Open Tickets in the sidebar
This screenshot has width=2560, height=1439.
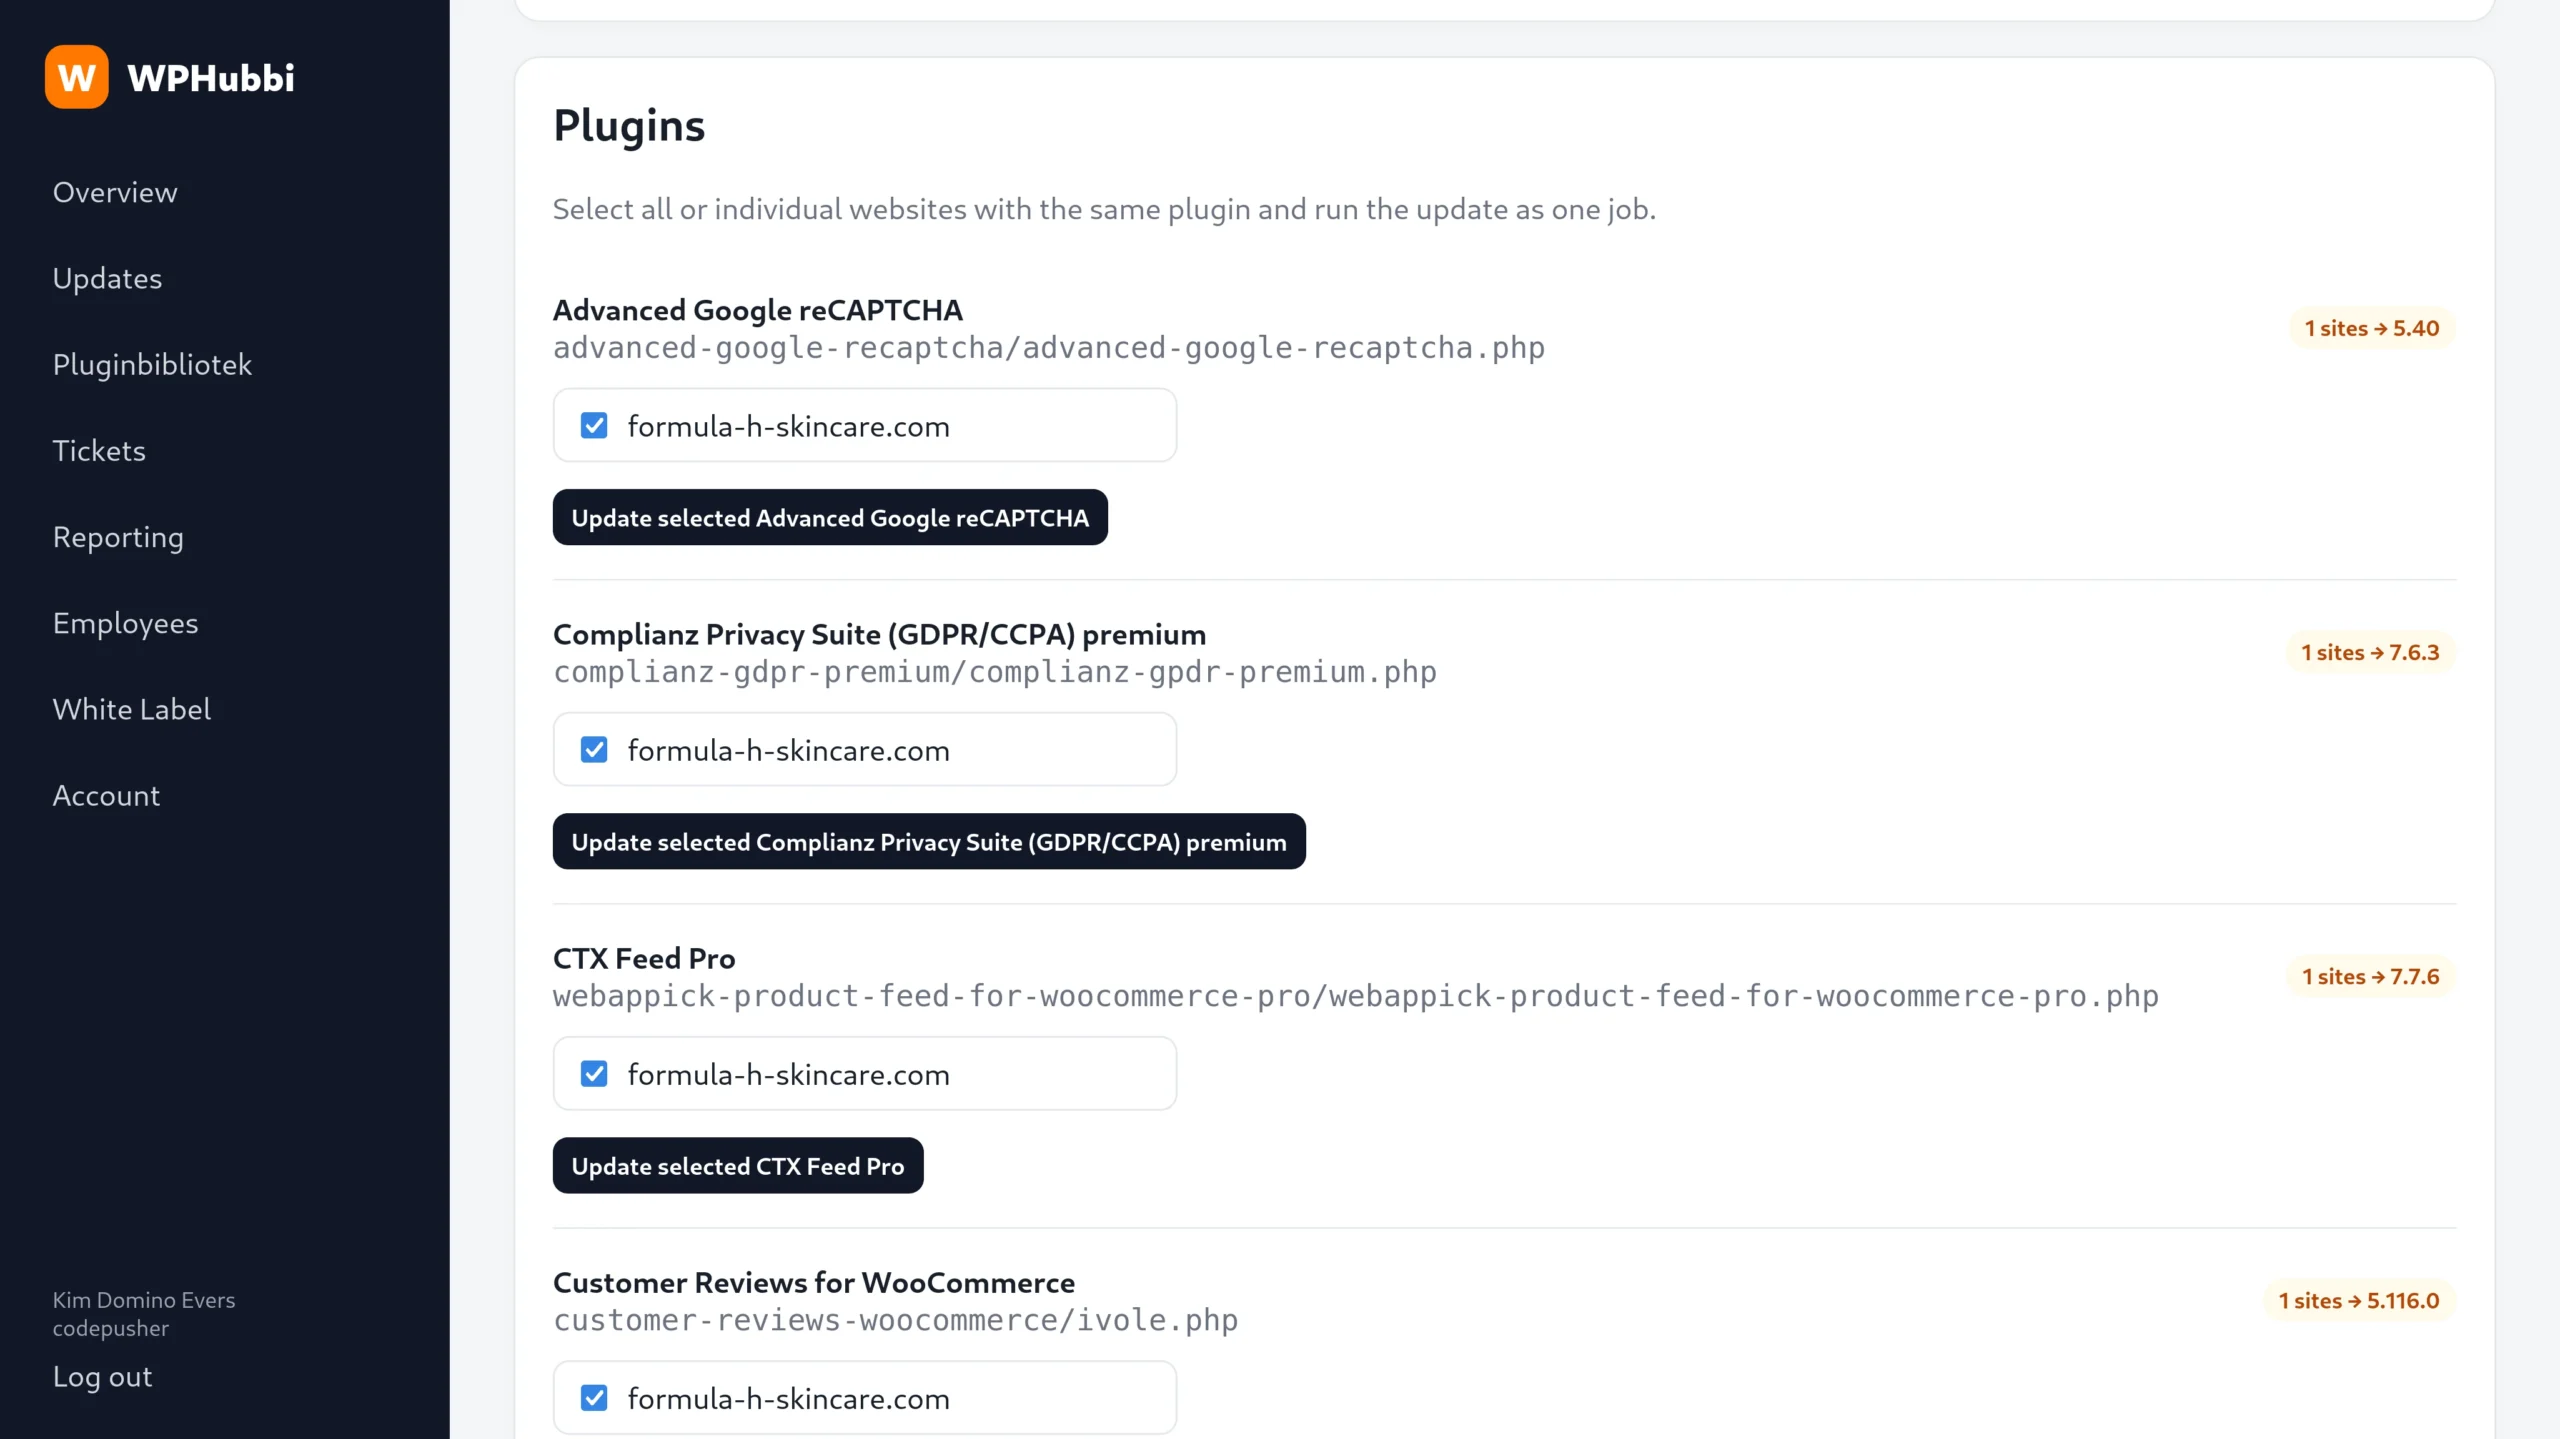pos(99,450)
